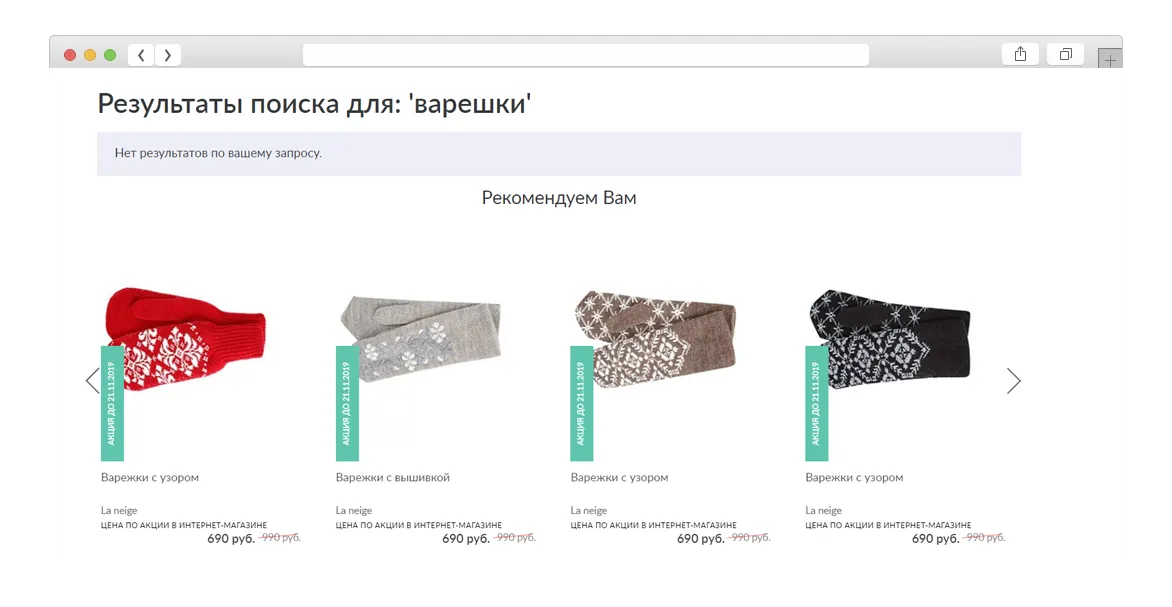1172x607 pixels.
Task: Open the 'Варежки с вышивкой' product link
Action: pyautogui.click(x=392, y=477)
